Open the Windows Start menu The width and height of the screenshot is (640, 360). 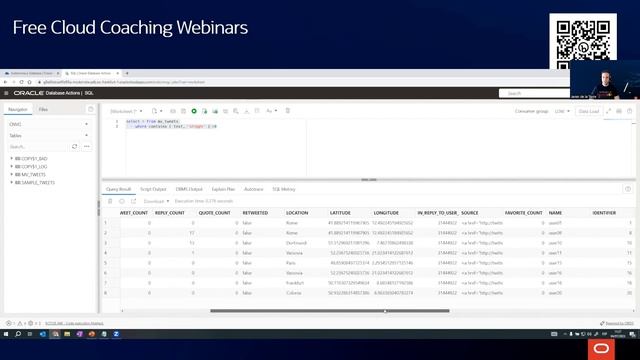point(6,334)
